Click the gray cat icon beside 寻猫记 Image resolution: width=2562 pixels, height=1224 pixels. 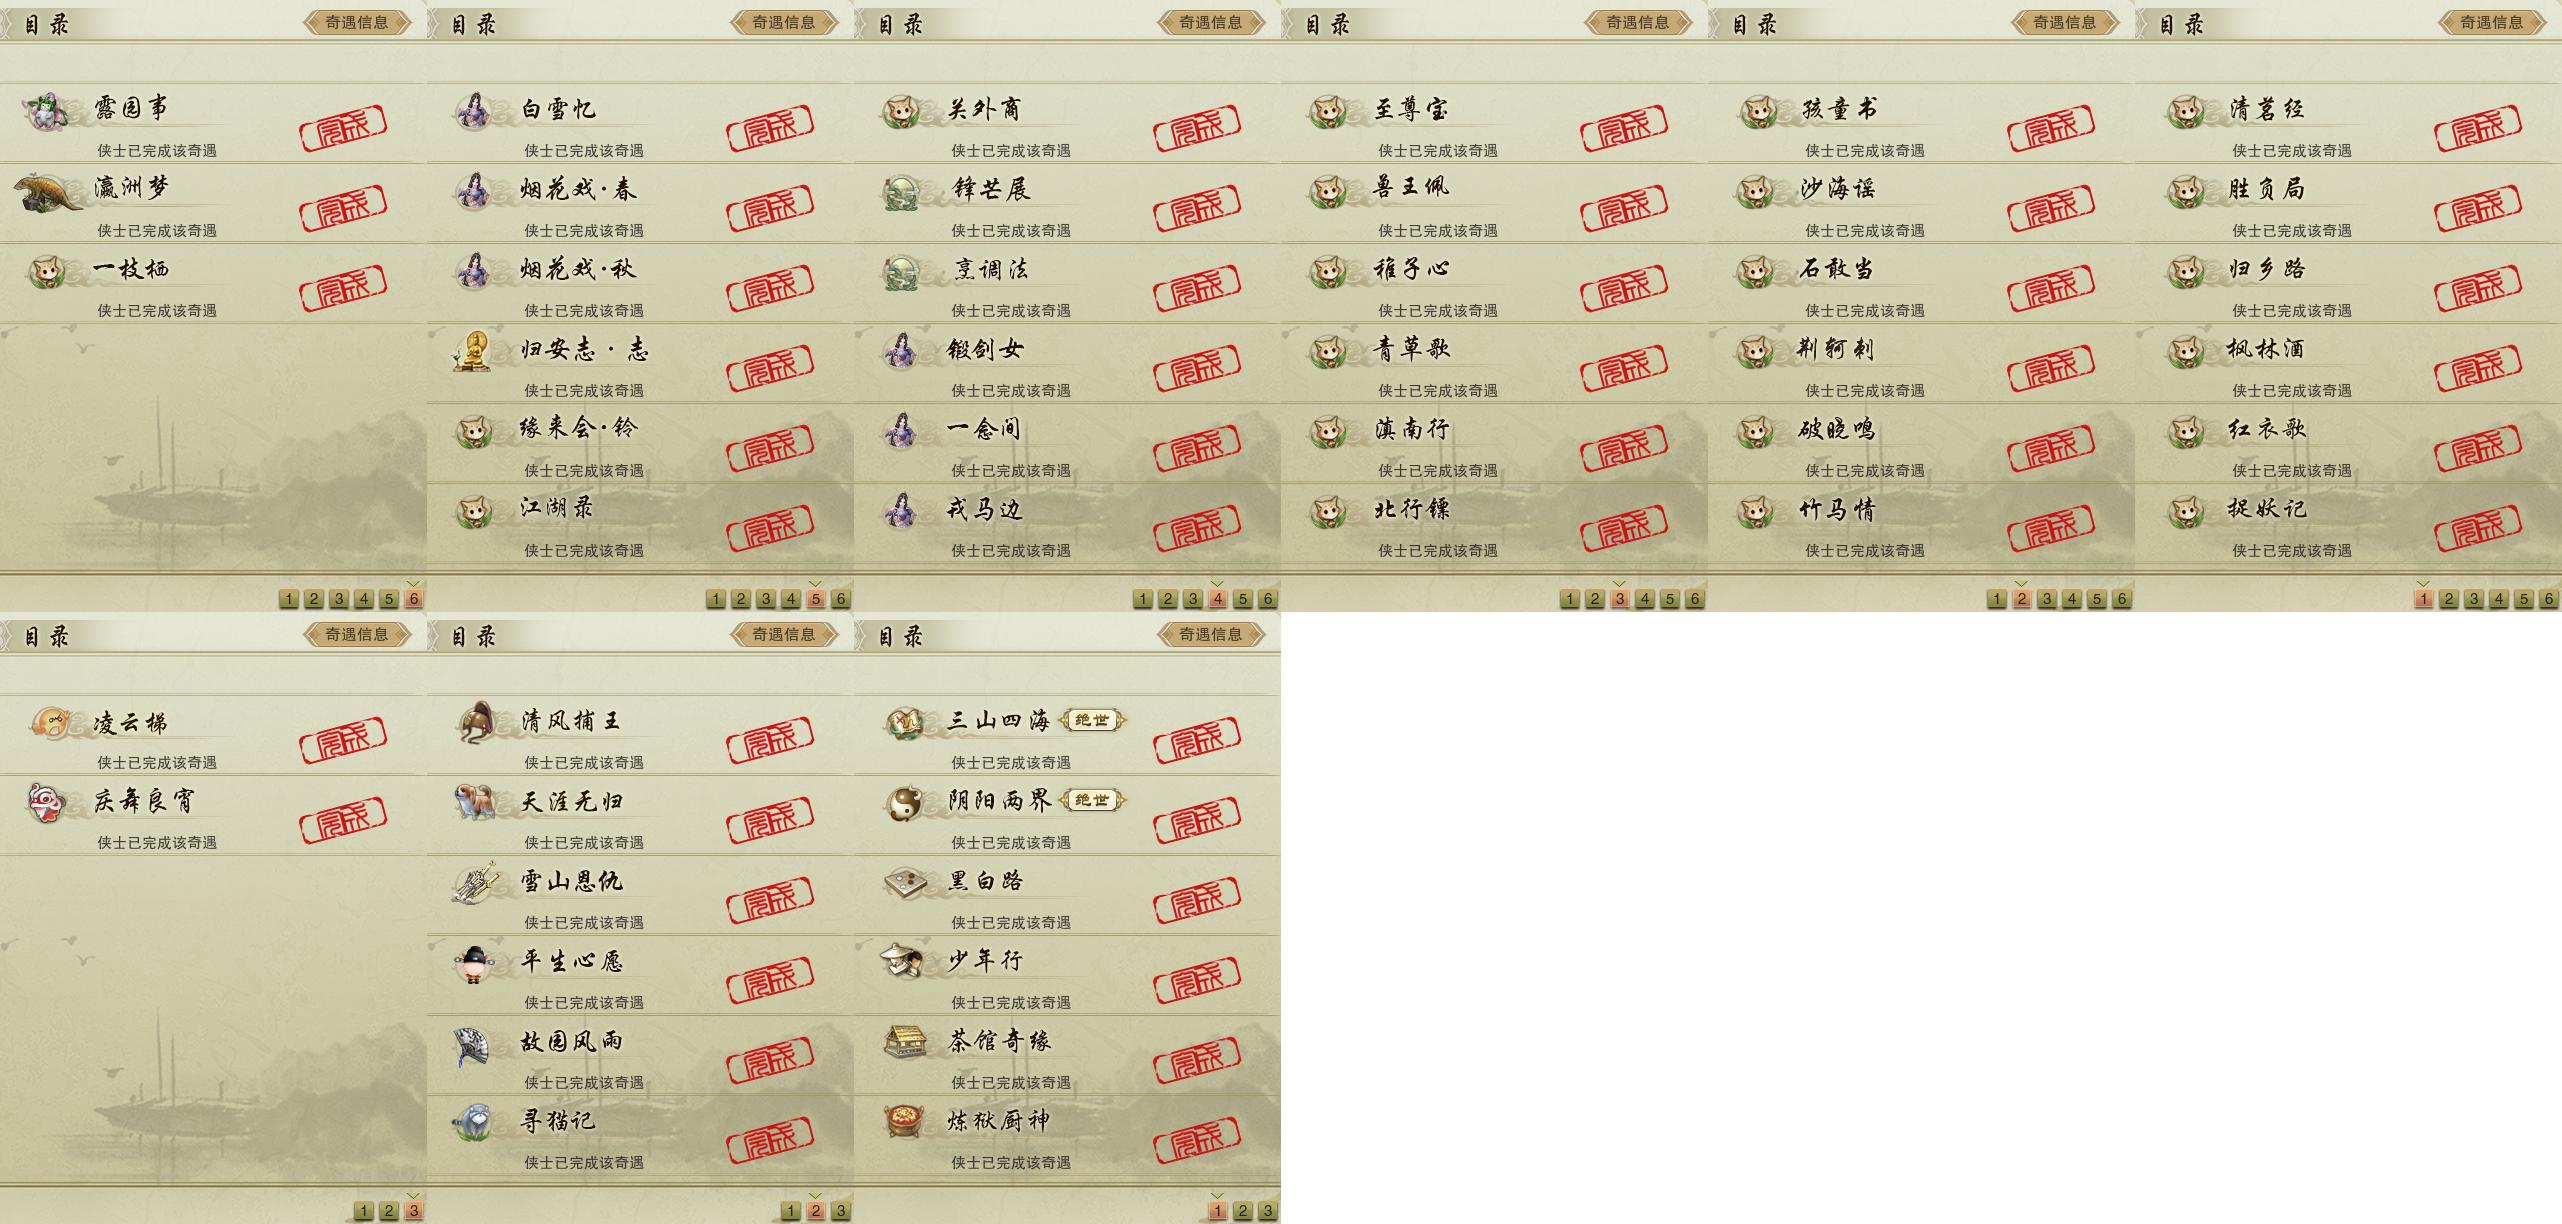[x=473, y=1122]
